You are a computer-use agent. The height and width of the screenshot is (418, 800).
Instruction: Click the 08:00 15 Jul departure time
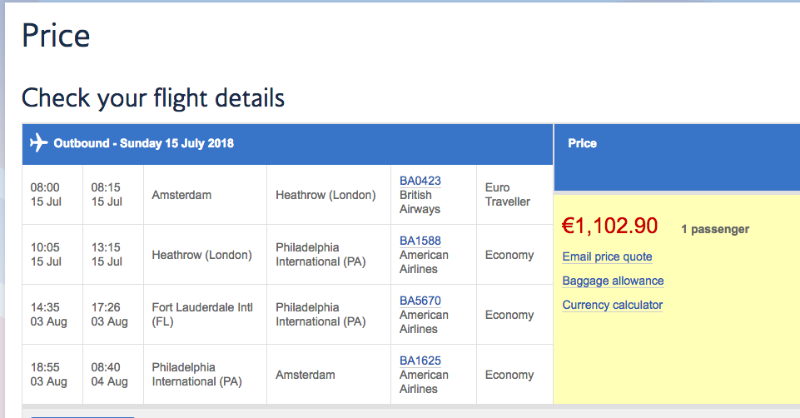click(x=47, y=195)
